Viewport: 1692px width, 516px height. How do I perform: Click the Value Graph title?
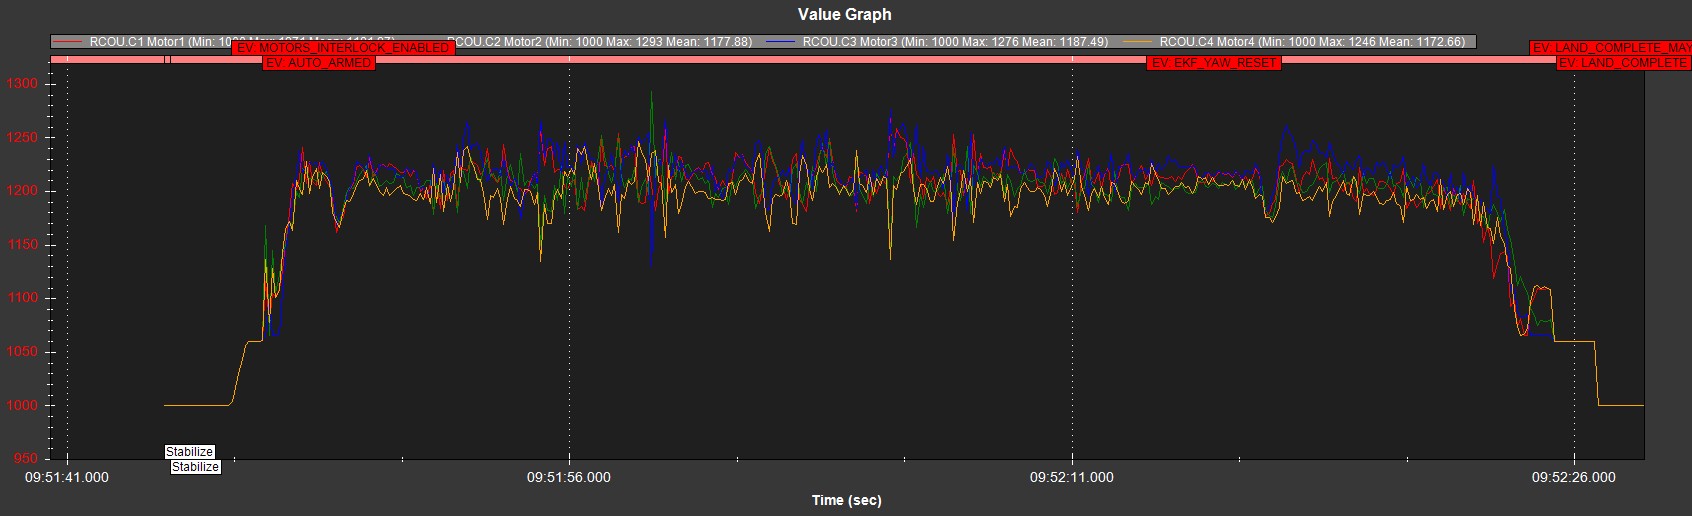pos(844,14)
